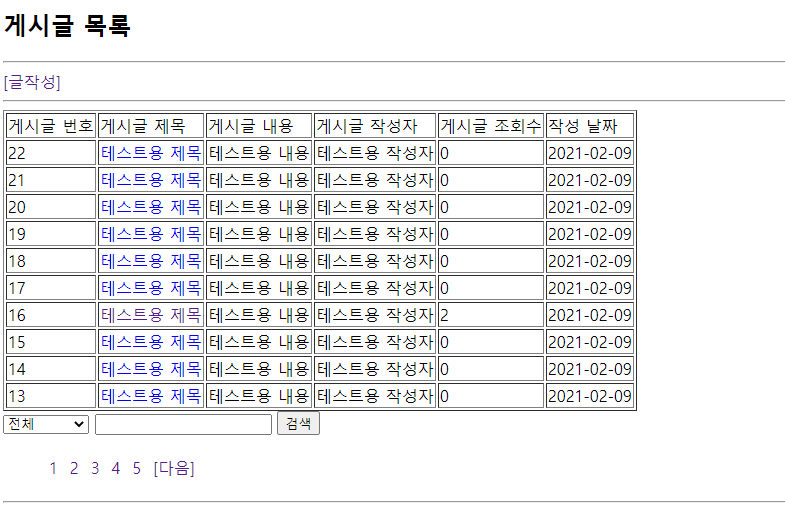Screen dimensions: 785x505
Task: Click 테스트용 작성자 author cell in row 17
Action: coord(375,288)
